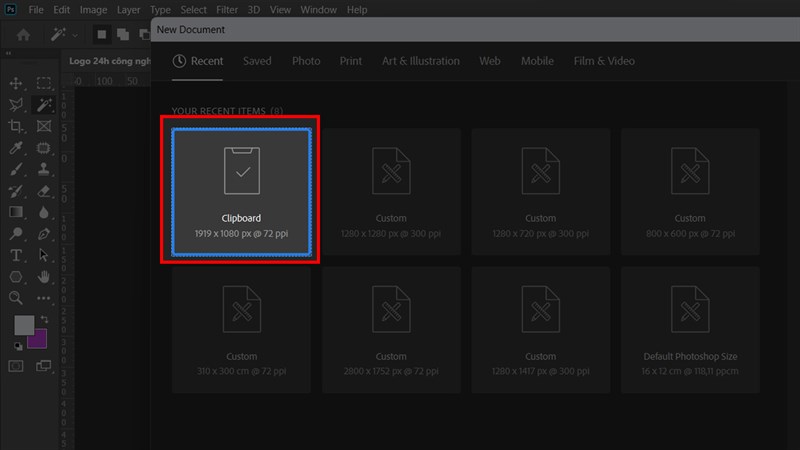Select the Frame tool

click(x=43, y=126)
